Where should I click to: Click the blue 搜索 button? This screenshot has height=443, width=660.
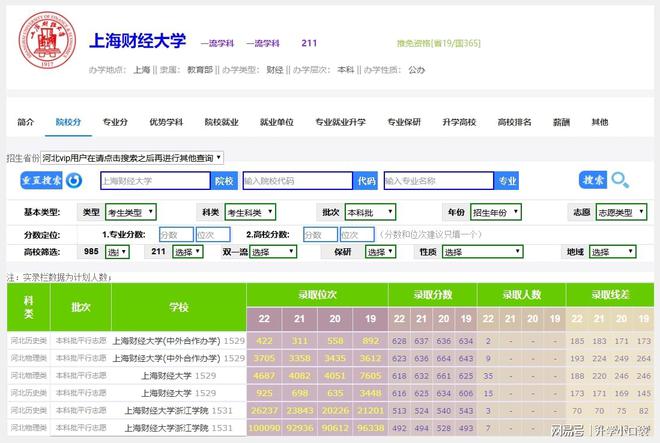[x=593, y=180]
